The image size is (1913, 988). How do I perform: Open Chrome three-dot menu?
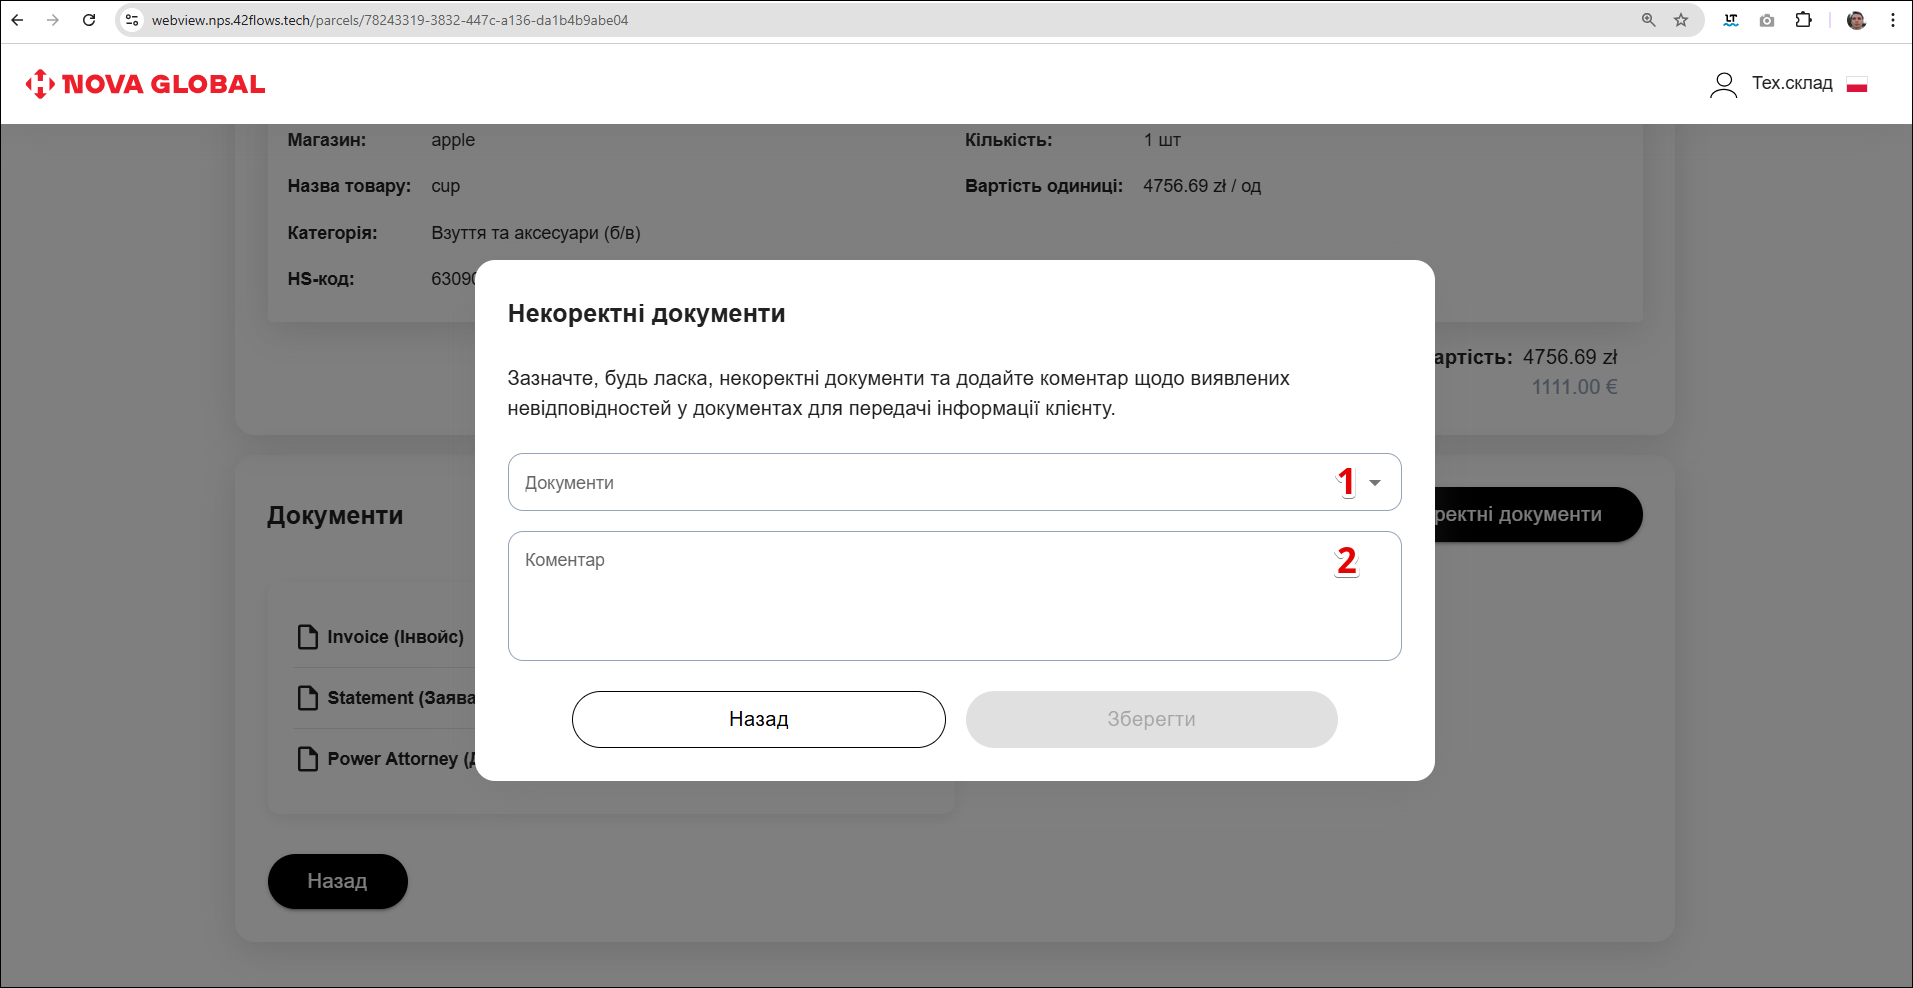(x=1893, y=20)
